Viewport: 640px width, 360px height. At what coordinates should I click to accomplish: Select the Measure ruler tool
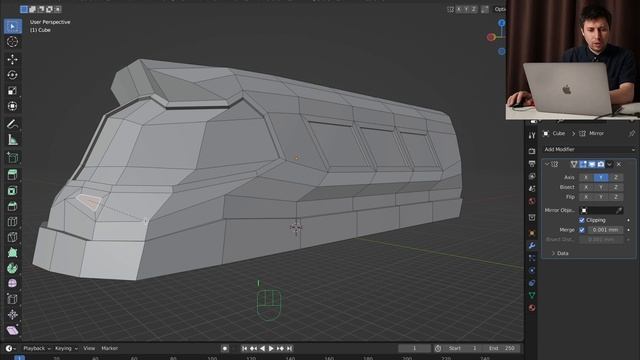13,140
